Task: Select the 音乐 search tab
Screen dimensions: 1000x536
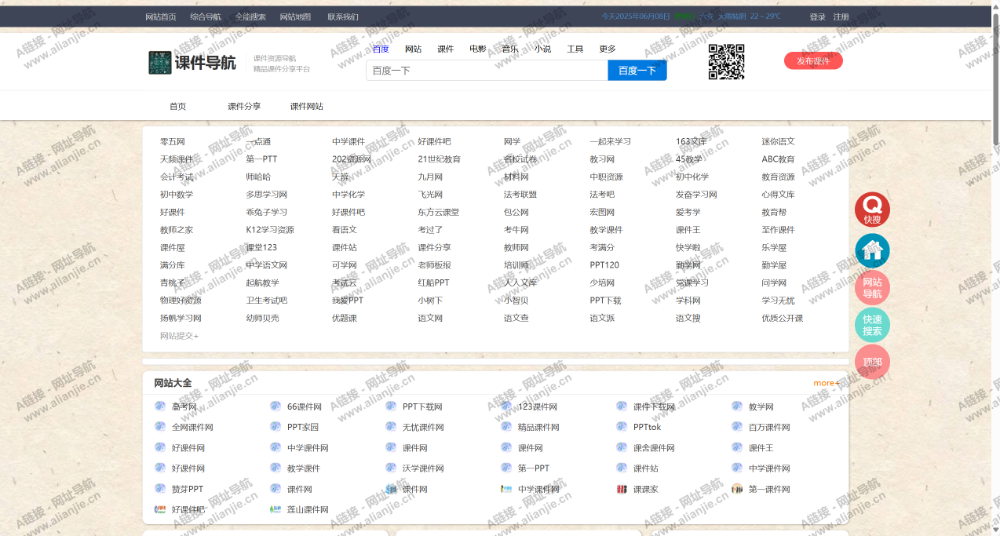Action: tap(510, 48)
